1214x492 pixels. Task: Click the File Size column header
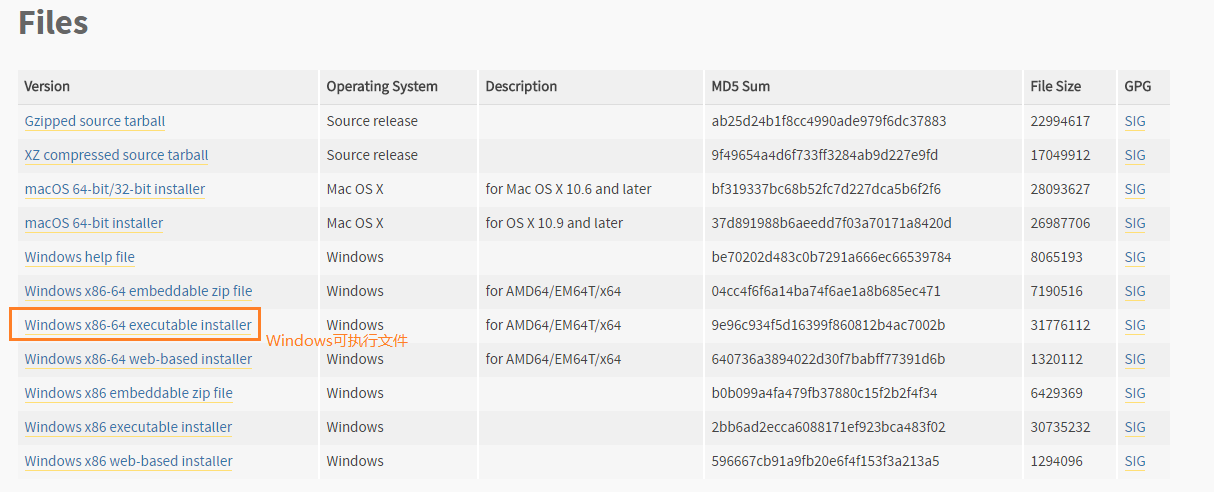[1056, 86]
